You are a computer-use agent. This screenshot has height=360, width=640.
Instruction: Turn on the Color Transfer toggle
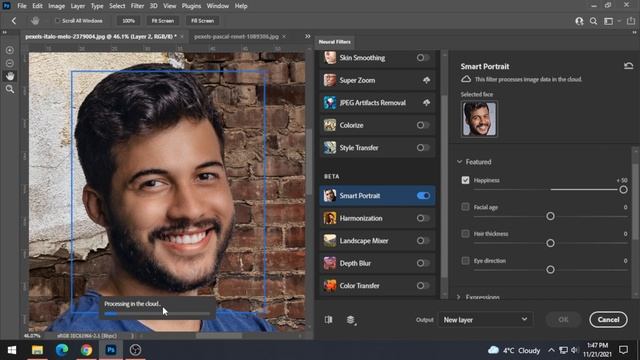[423, 286]
